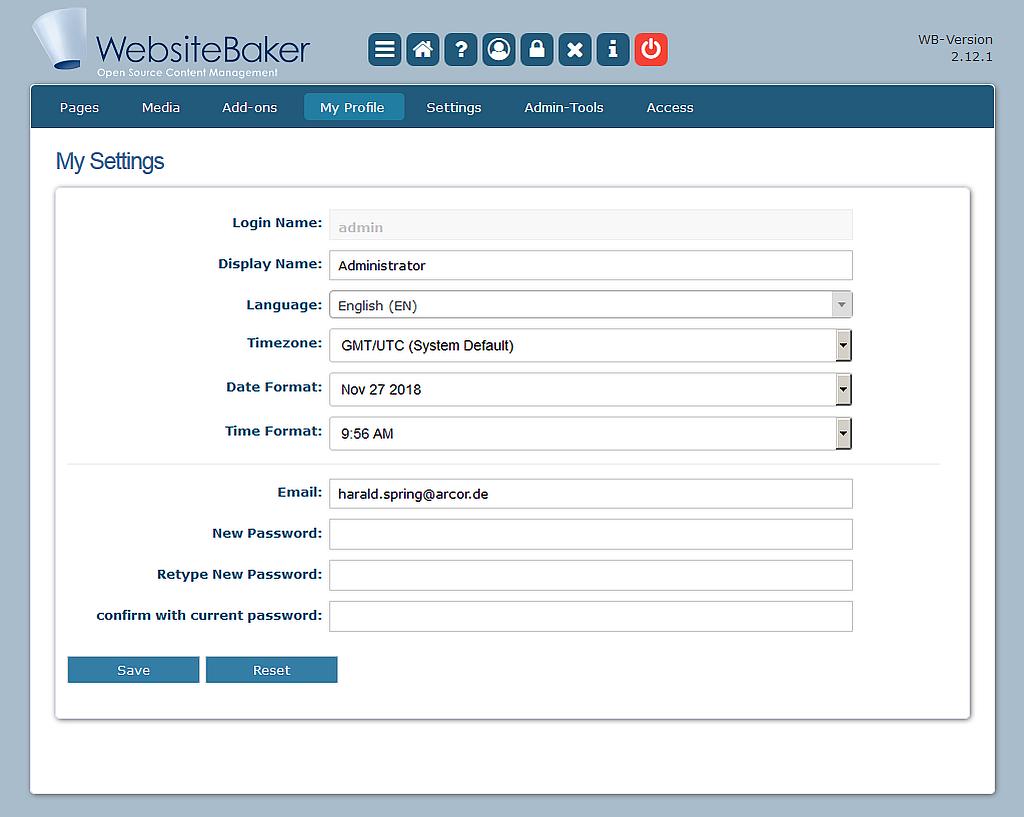The image size is (1024, 817).
Task: Click confirm with current password field
Action: pyautogui.click(x=591, y=617)
